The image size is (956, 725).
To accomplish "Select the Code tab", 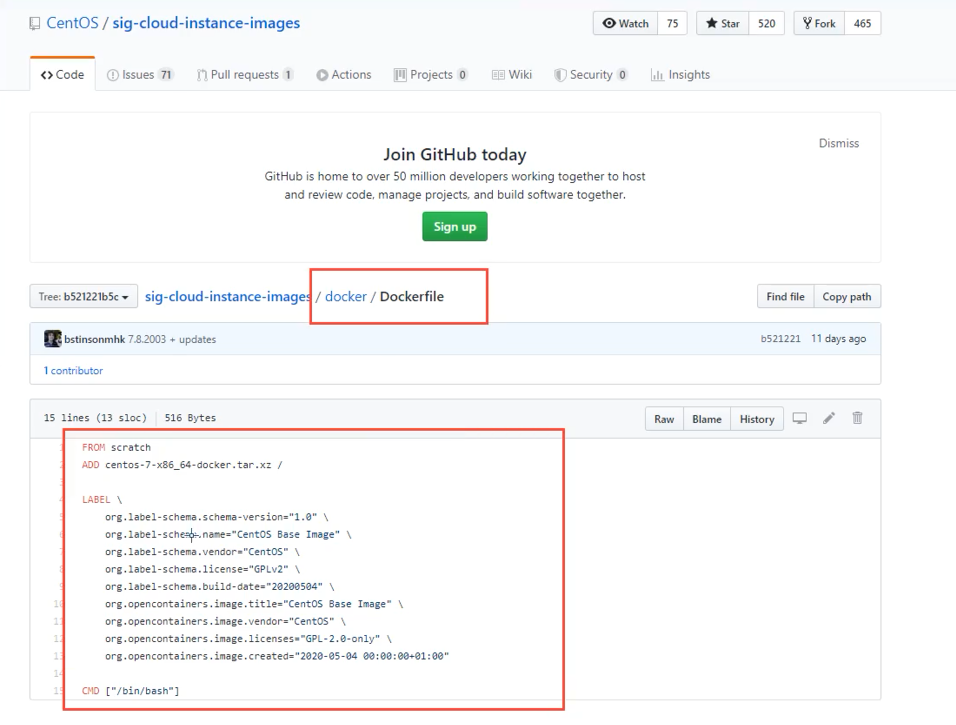I will [62, 74].
